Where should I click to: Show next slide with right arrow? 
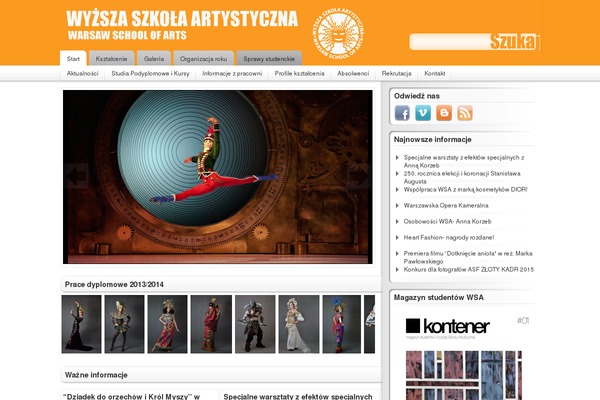pos(359,176)
